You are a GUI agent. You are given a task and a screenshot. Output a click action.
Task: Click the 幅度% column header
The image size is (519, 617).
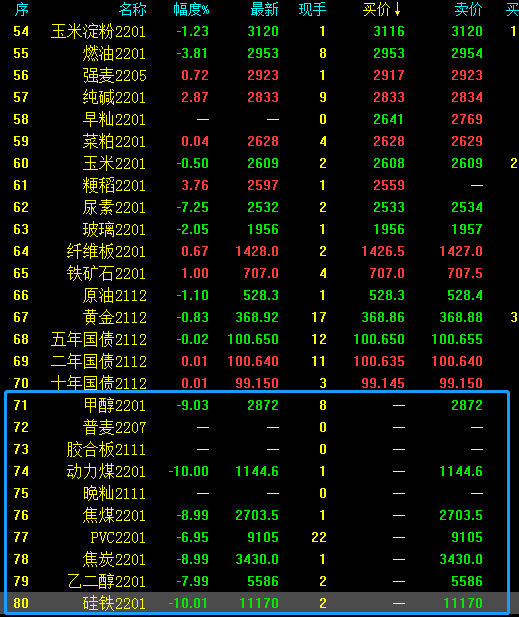coord(191,9)
